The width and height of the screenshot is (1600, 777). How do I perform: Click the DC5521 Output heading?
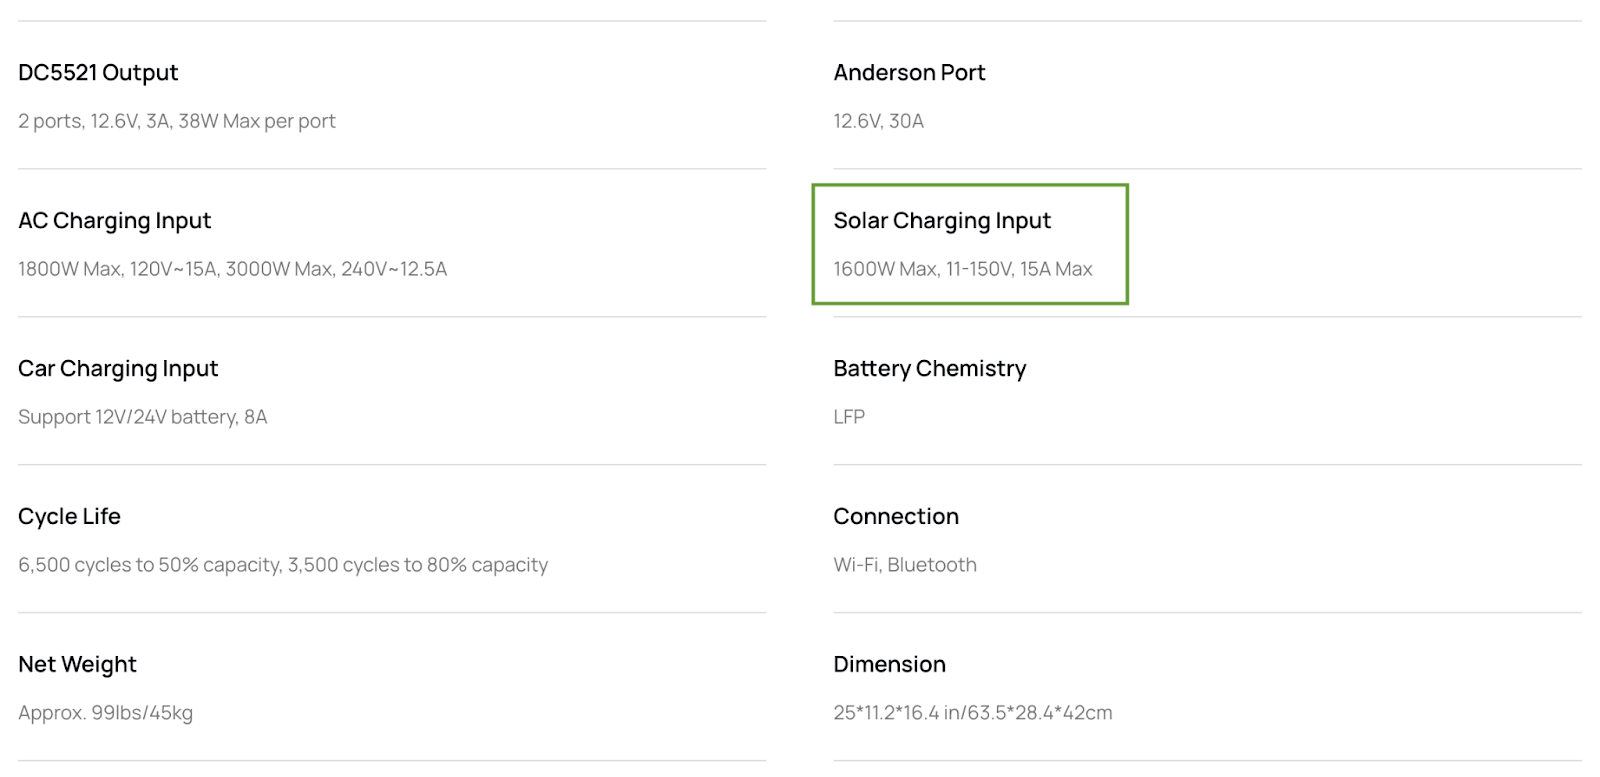[x=98, y=73]
